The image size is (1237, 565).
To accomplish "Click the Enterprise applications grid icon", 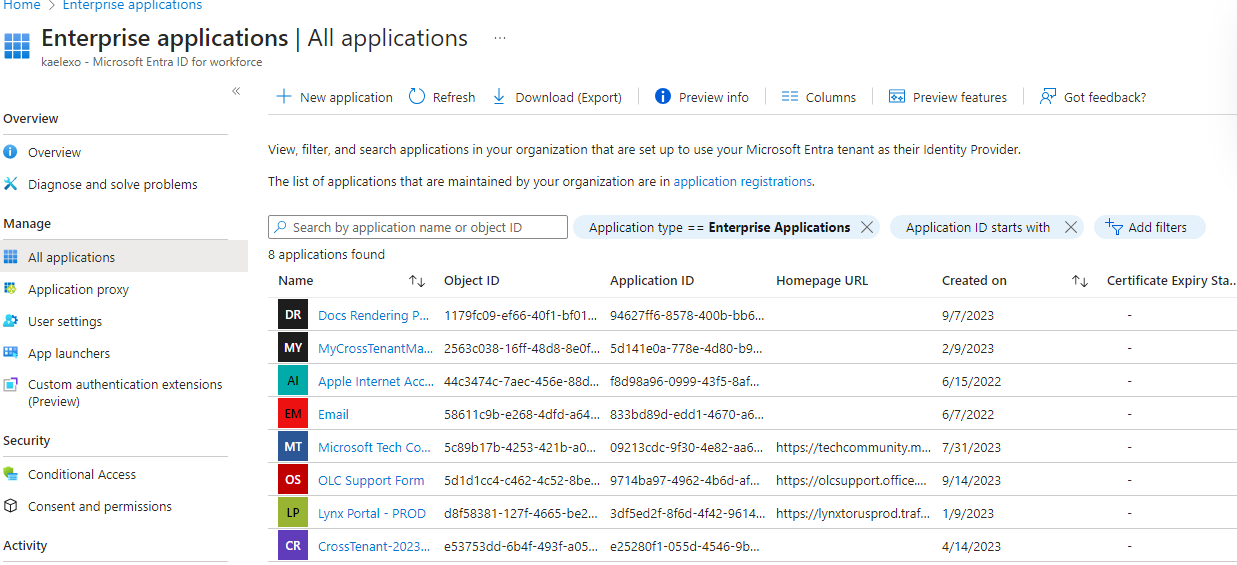I will point(17,46).
